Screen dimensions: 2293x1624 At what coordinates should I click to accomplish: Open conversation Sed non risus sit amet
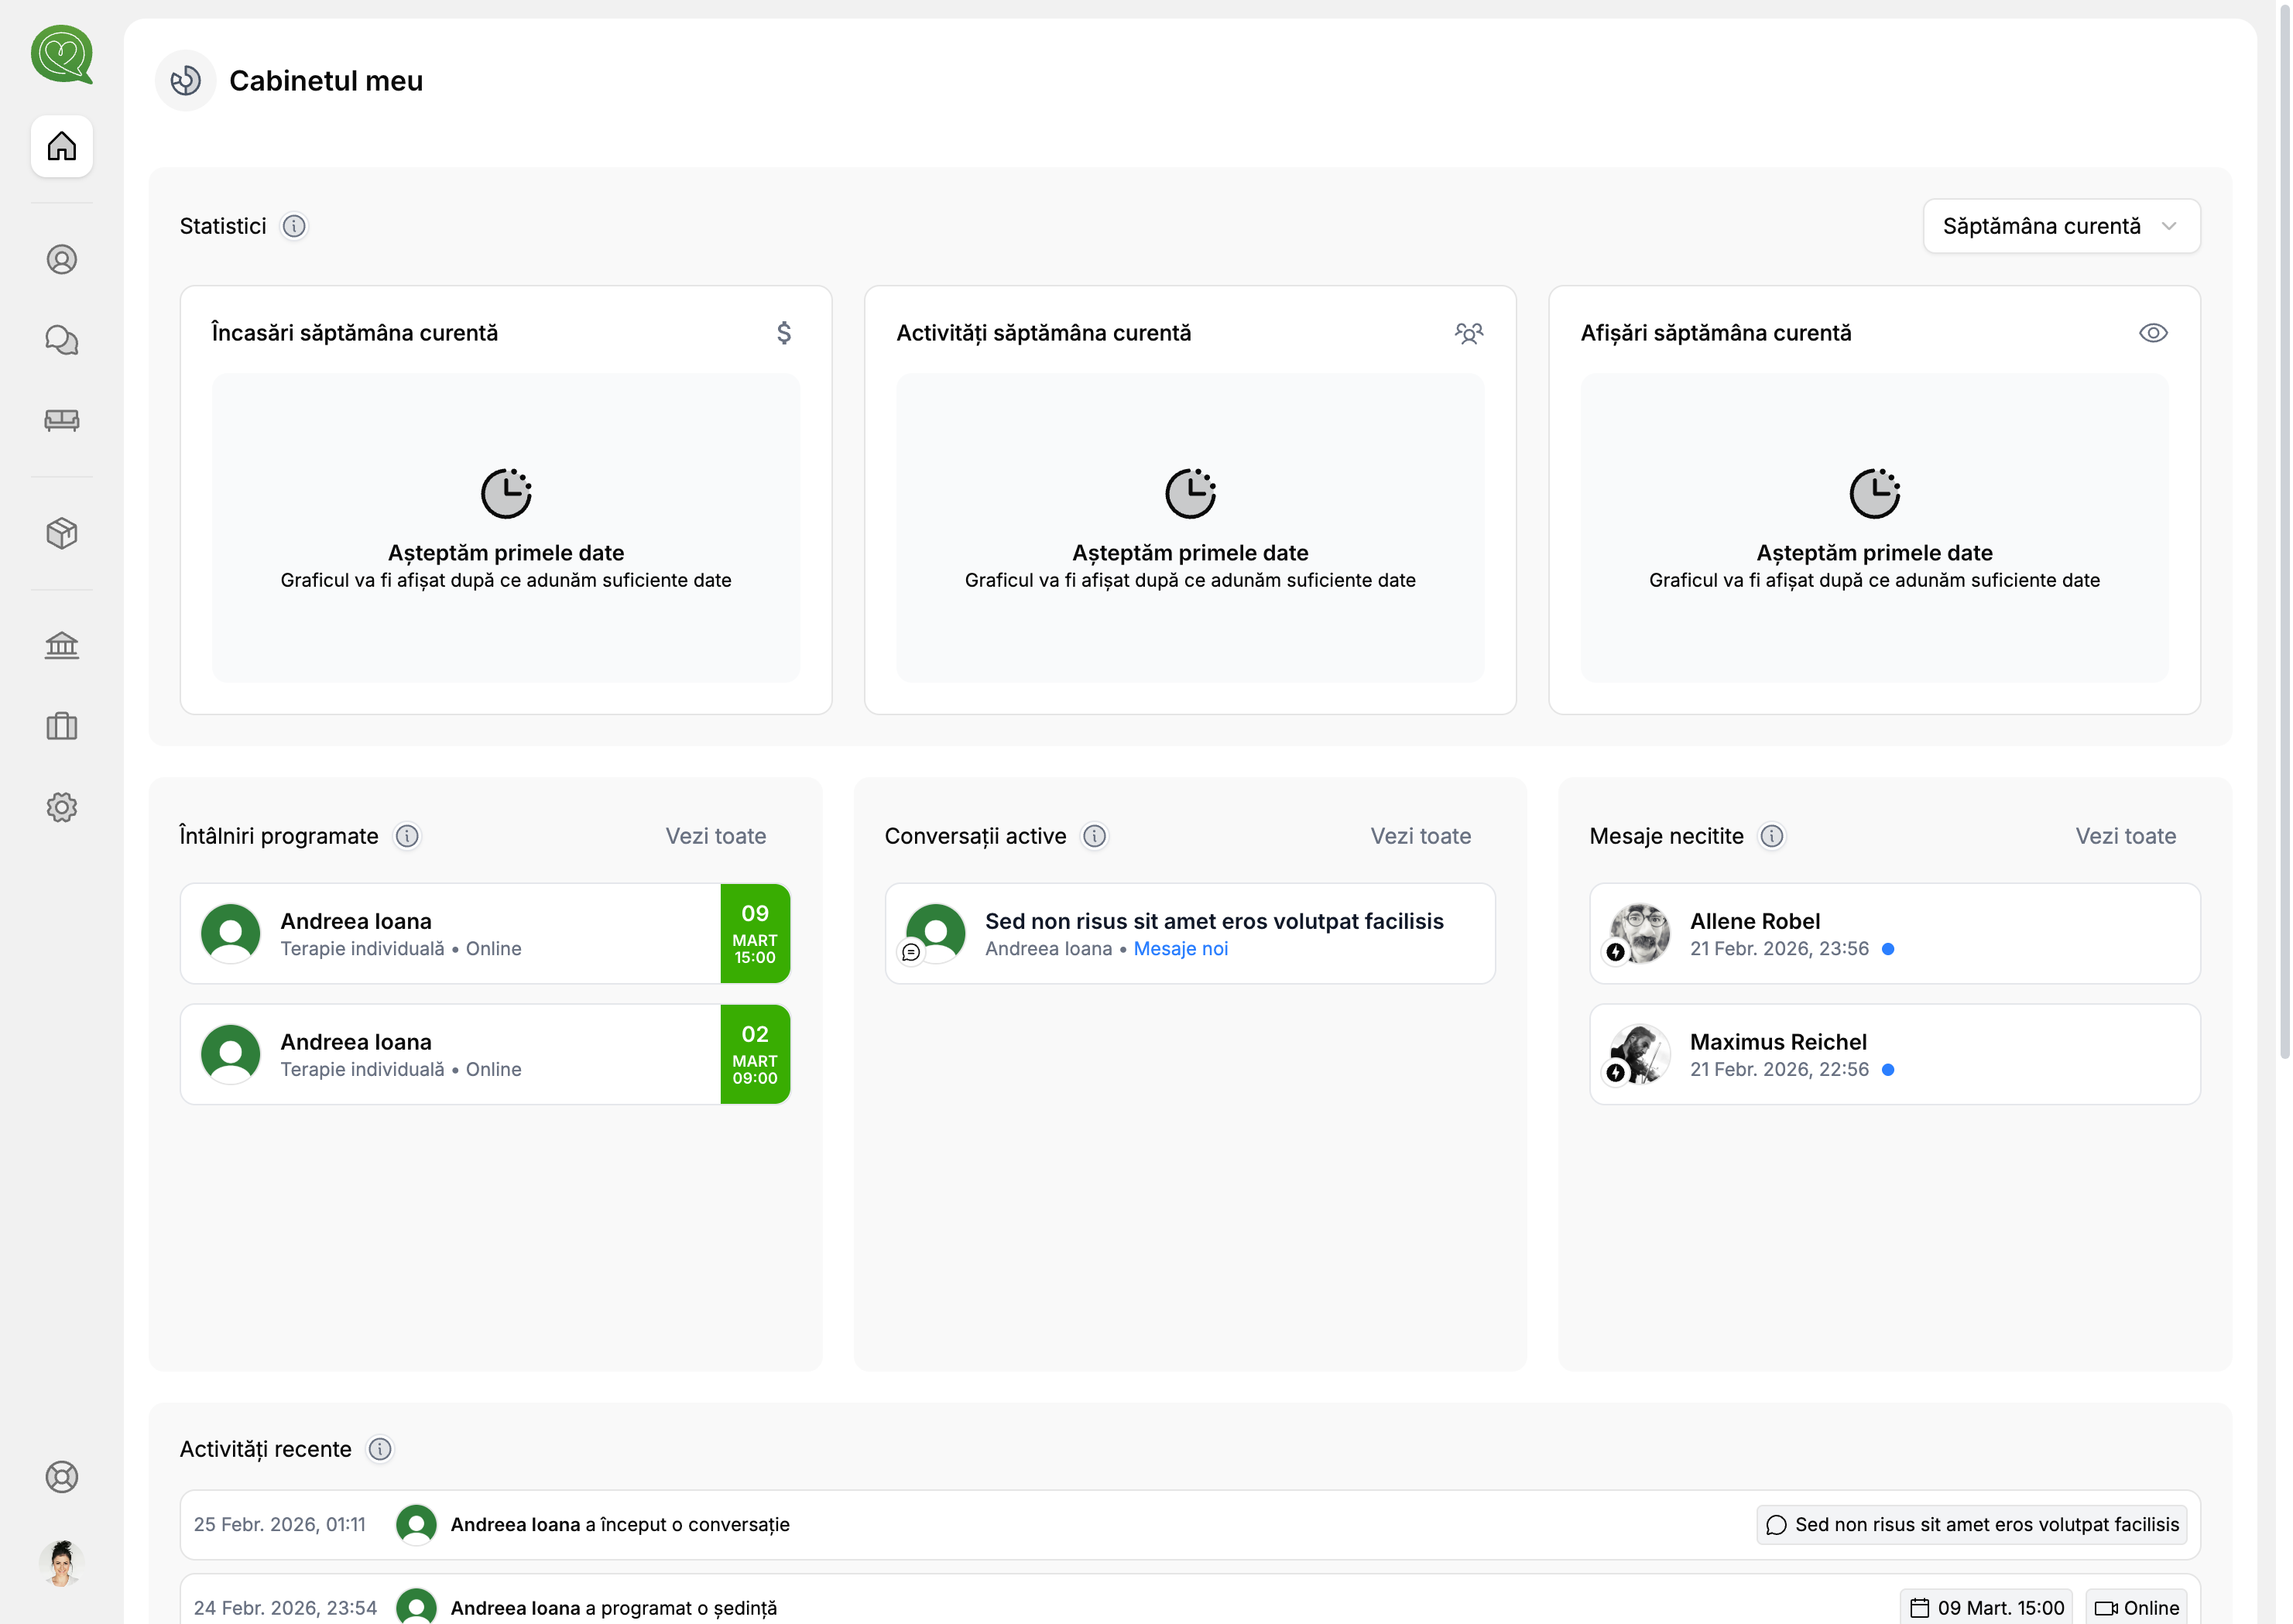(x=1190, y=933)
